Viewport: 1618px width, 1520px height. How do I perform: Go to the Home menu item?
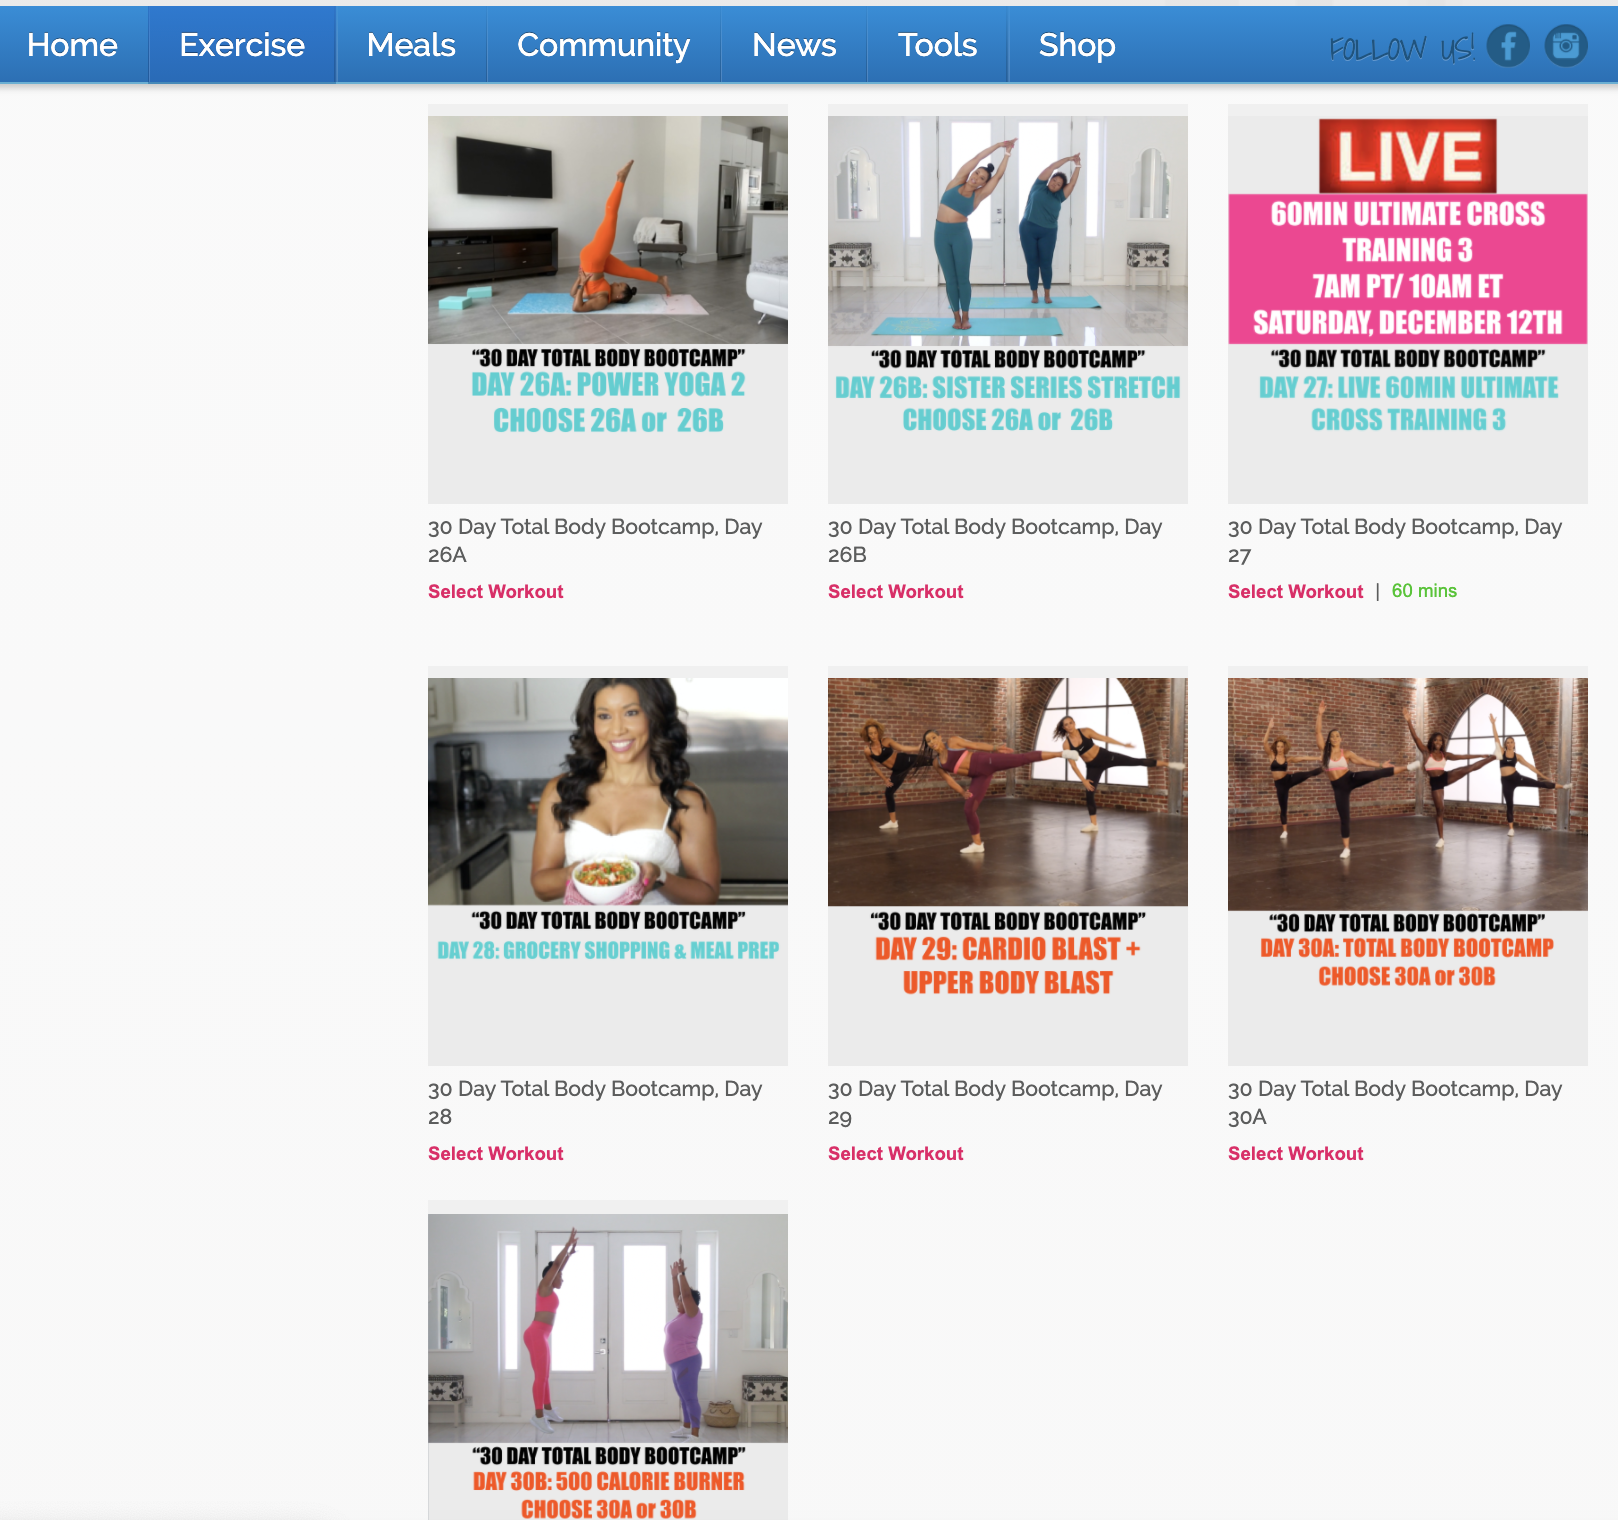[x=72, y=45]
